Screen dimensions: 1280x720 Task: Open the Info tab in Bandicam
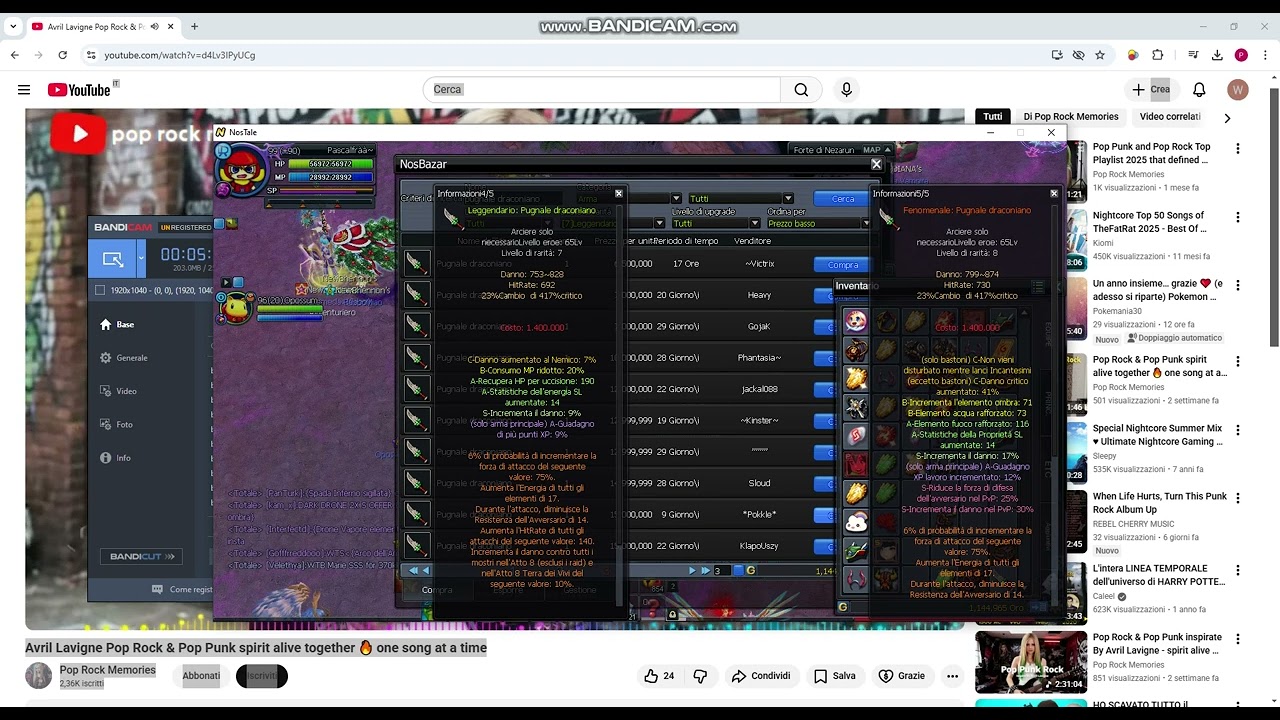(x=115, y=458)
